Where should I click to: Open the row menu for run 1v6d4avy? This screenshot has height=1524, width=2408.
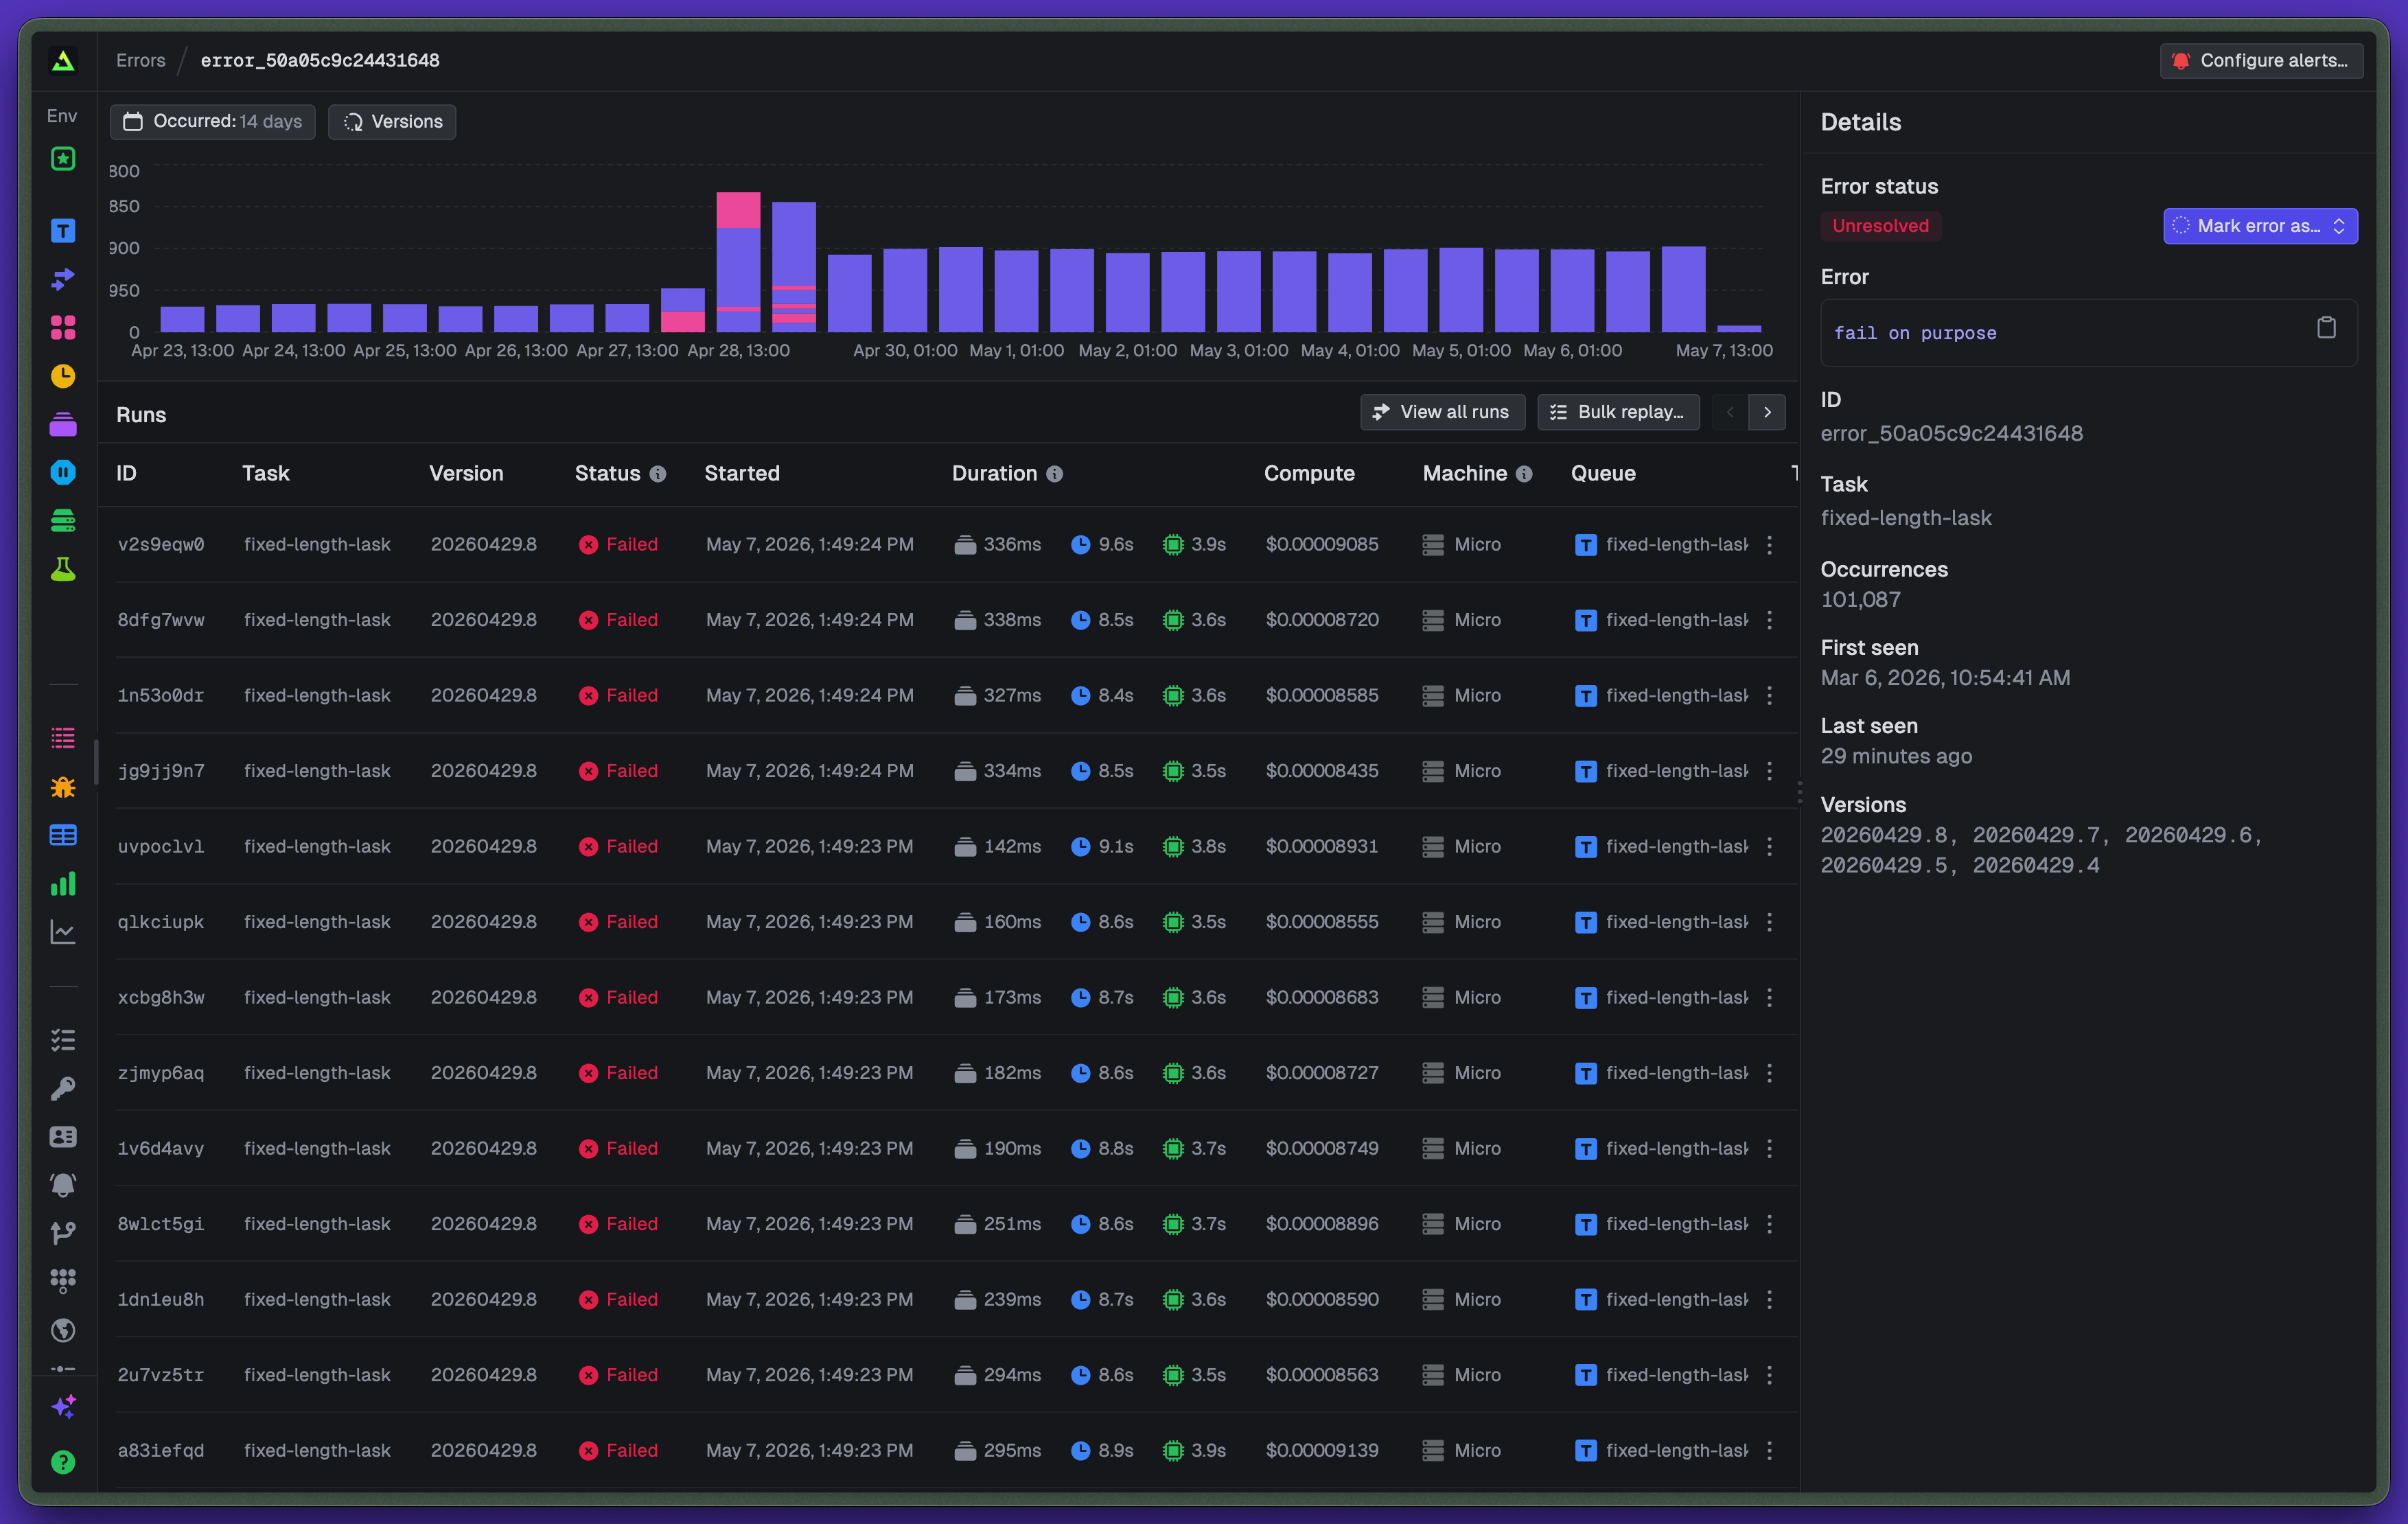(x=1769, y=1149)
